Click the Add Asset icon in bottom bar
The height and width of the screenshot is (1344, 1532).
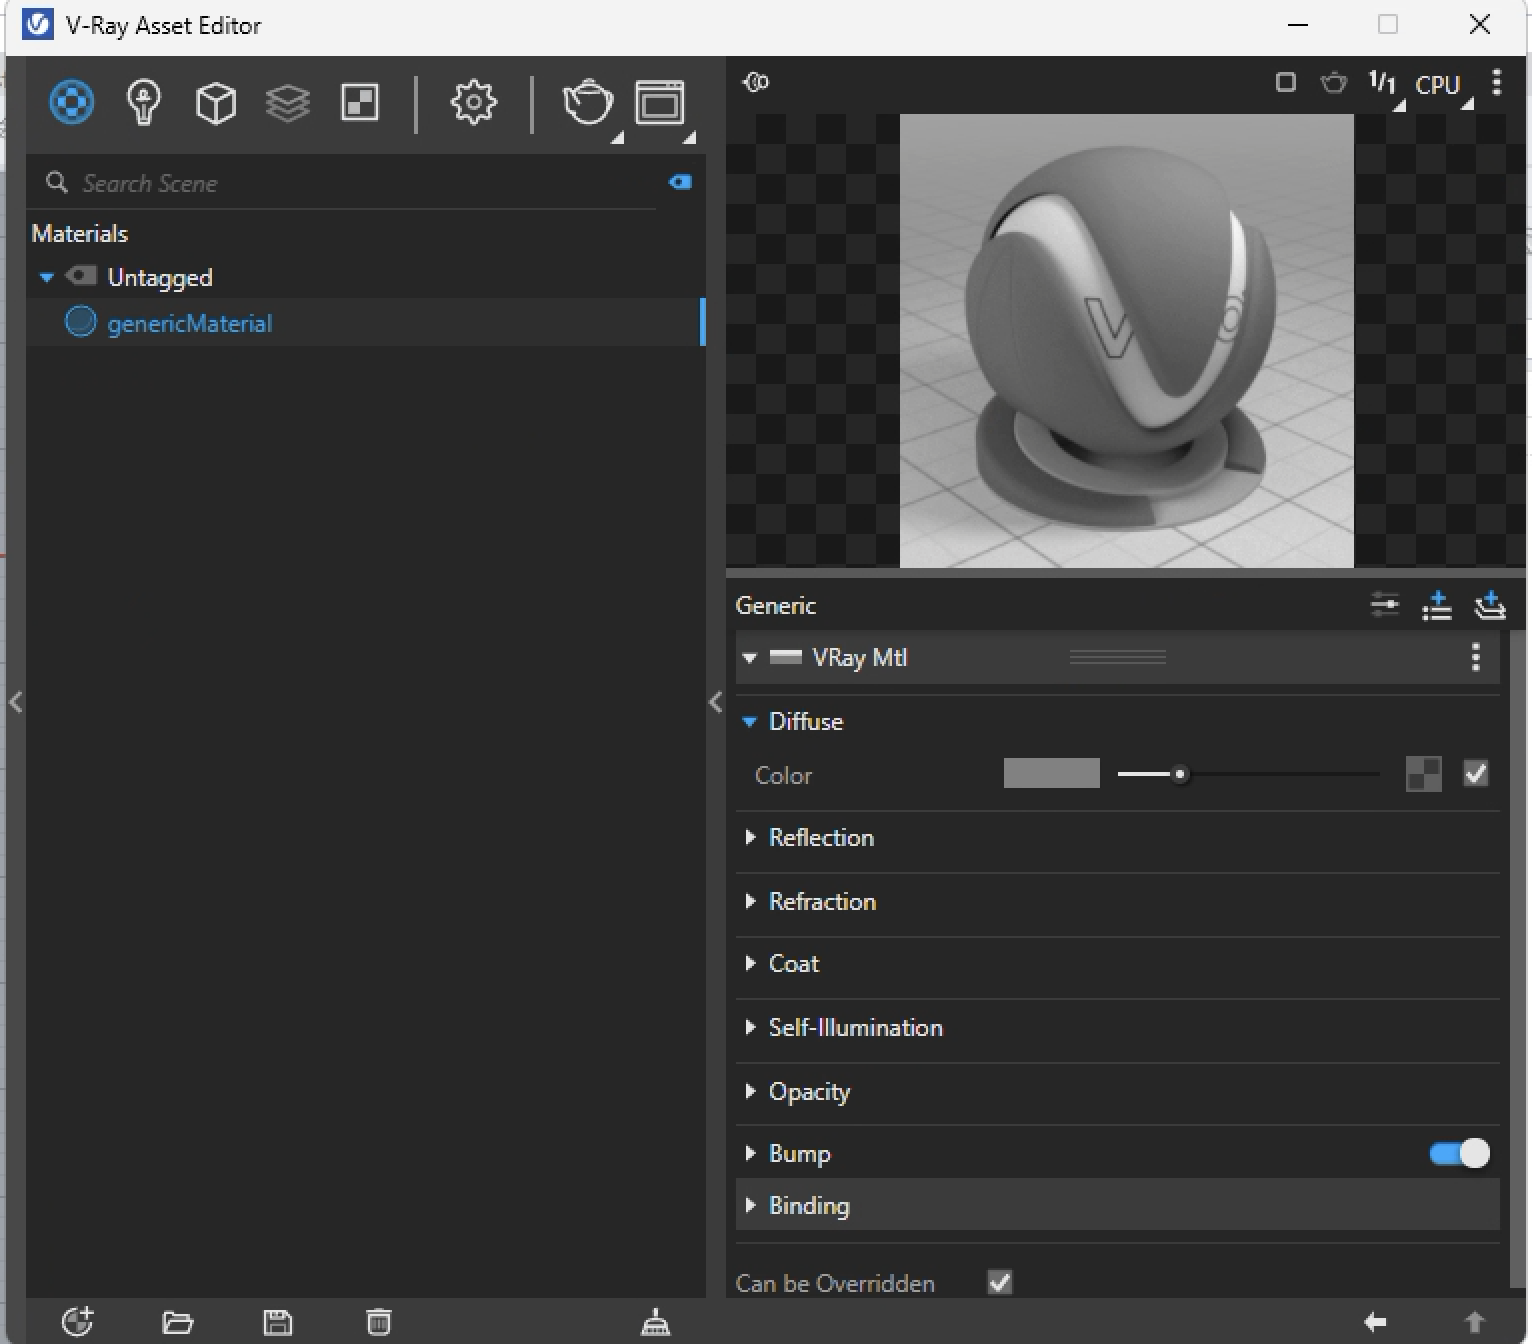[78, 1322]
